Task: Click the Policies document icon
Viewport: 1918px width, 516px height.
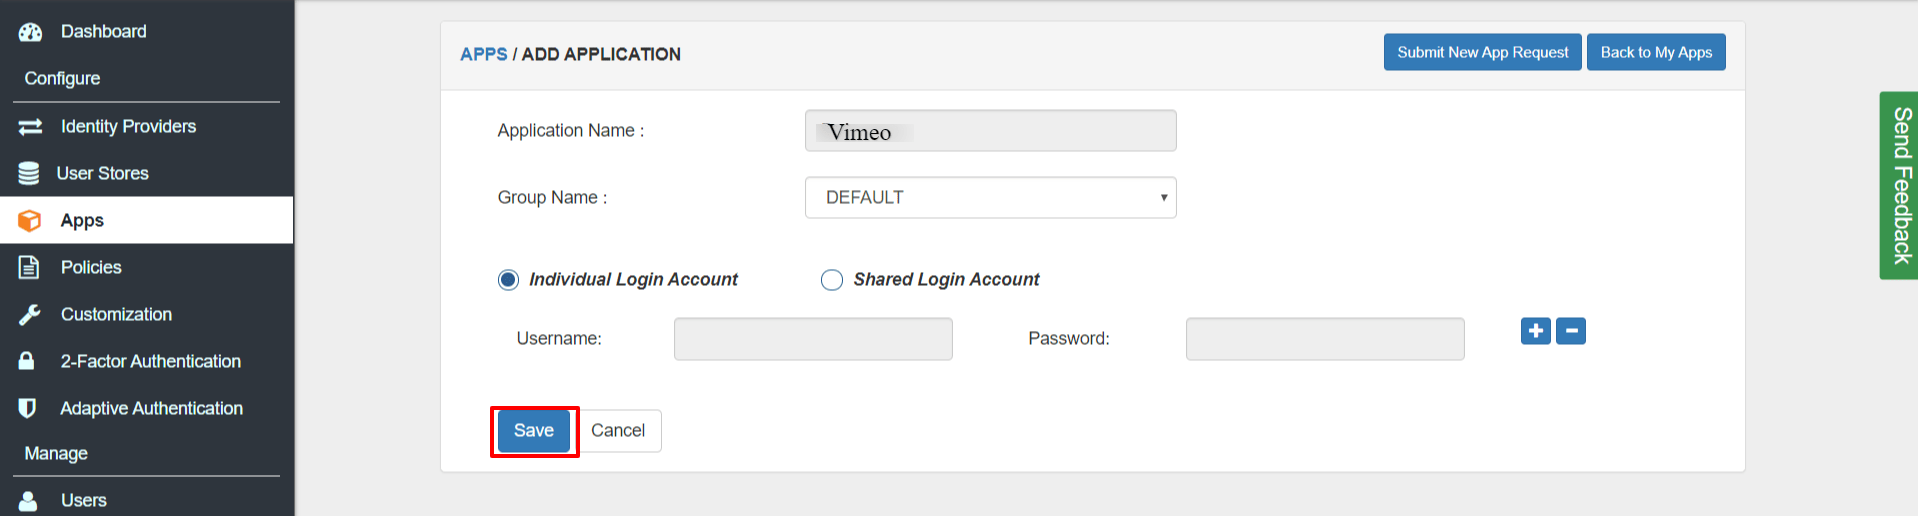Action: point(29,268)
